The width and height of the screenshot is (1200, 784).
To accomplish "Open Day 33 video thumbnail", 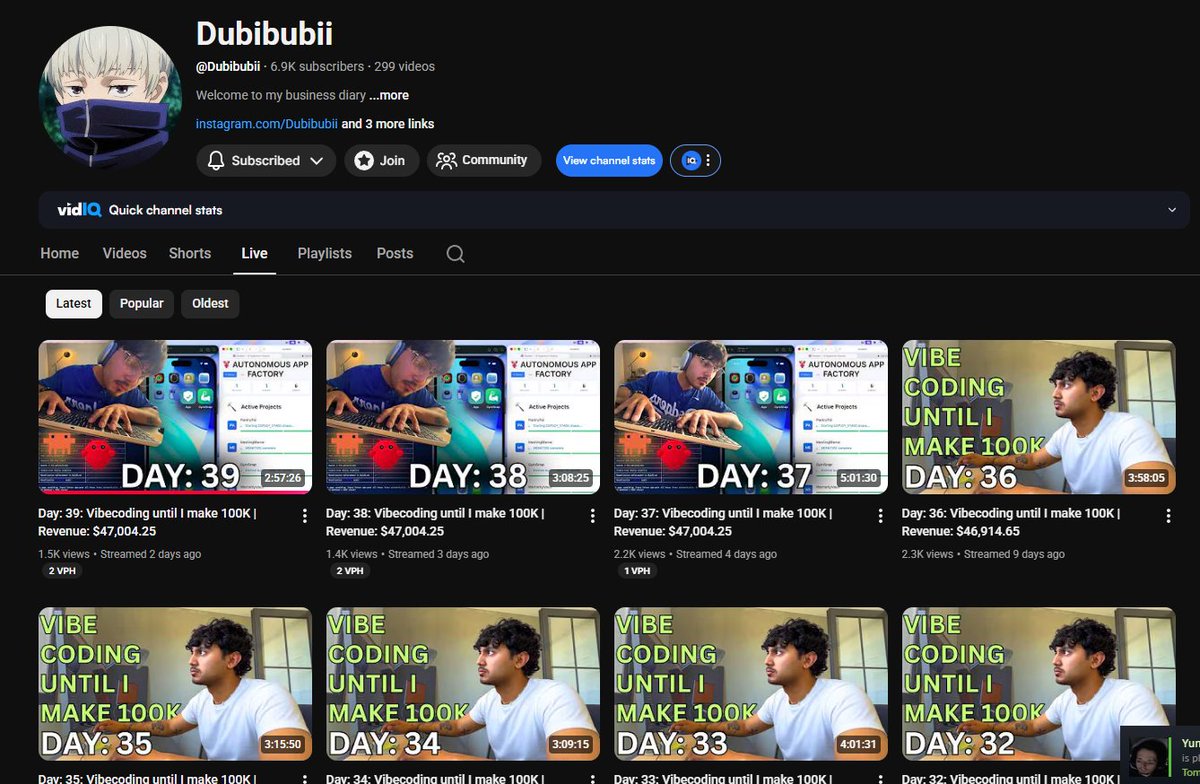I will [x=751, y=684].
